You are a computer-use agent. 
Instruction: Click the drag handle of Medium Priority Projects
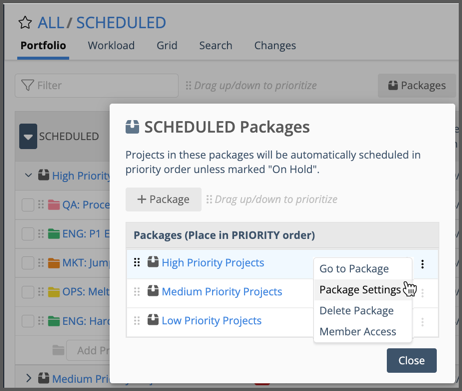(137, 292)
